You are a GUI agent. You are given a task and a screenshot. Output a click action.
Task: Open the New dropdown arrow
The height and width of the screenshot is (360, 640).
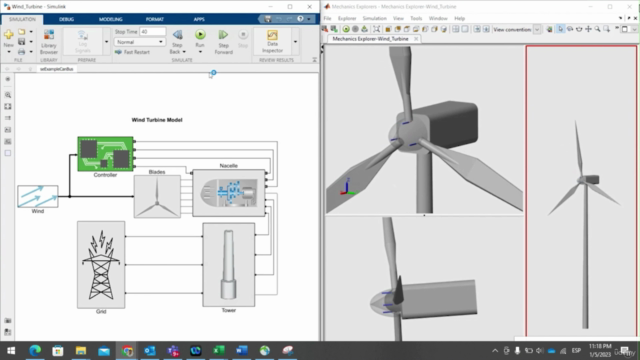pyautogui.click(x=9, y=52)
